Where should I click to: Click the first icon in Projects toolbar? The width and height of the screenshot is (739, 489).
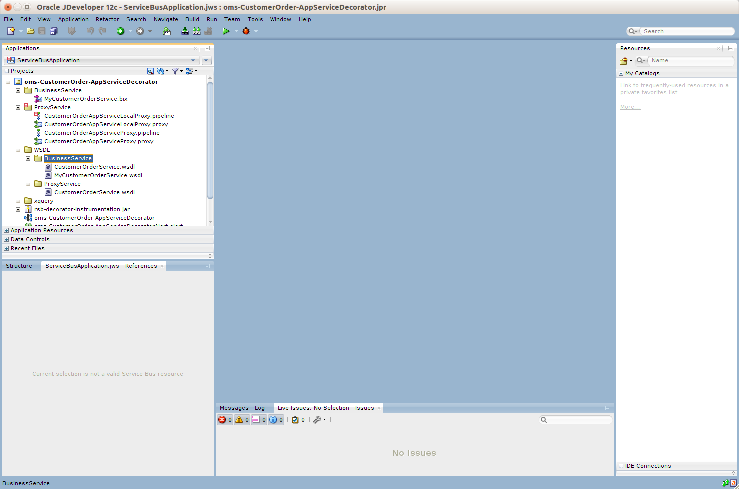(150, 71)
